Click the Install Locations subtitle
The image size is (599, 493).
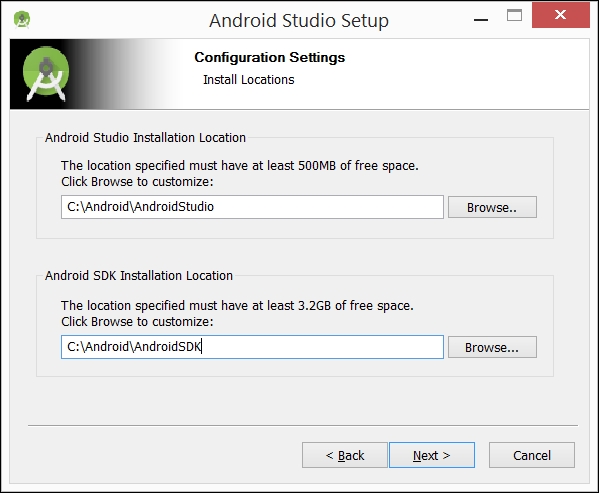click(x=249, y=79)
